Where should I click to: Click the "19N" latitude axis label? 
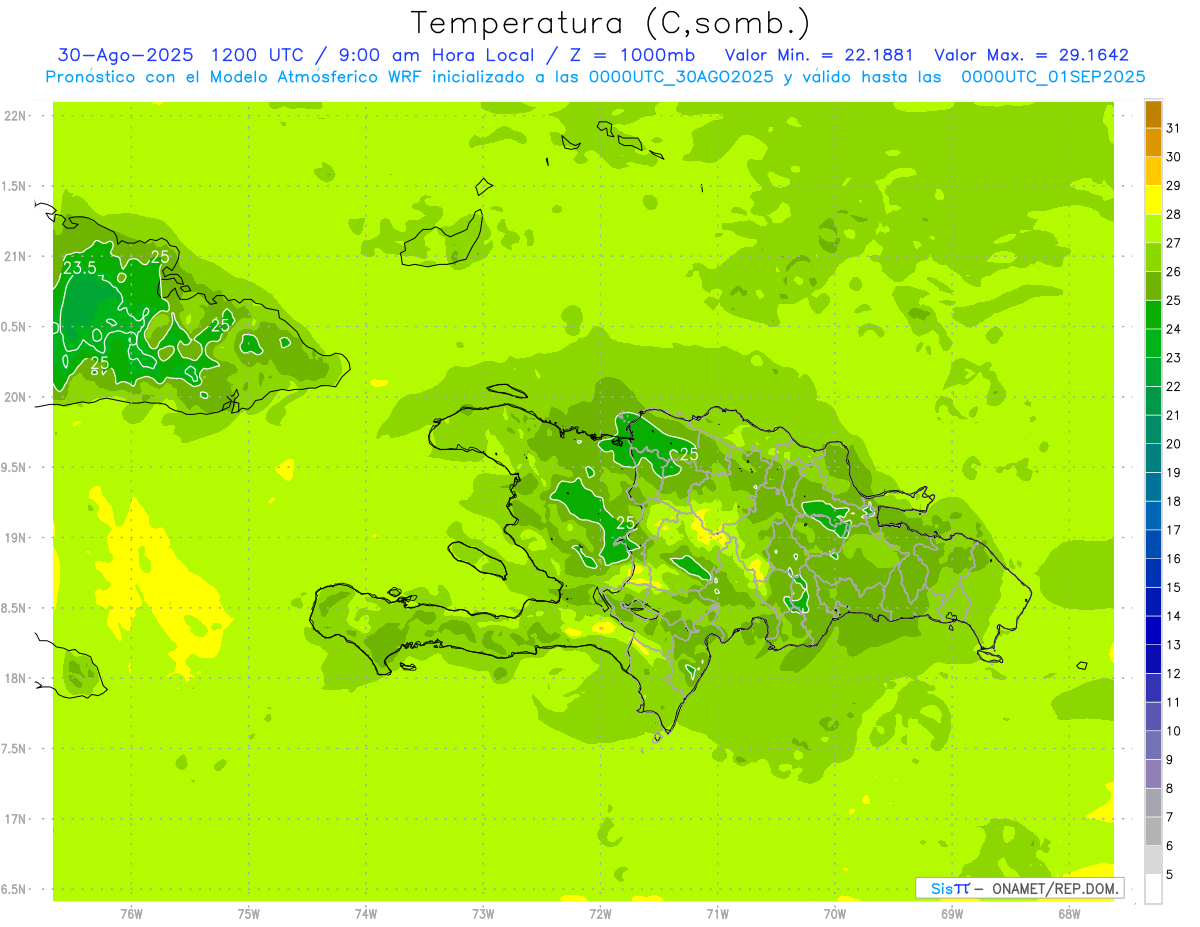click(16, 538)
